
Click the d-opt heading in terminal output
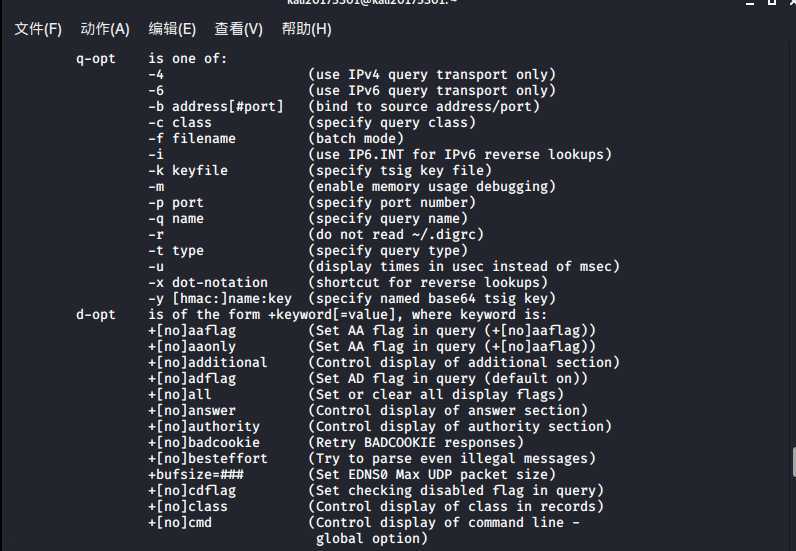click(x=96, y=315)
